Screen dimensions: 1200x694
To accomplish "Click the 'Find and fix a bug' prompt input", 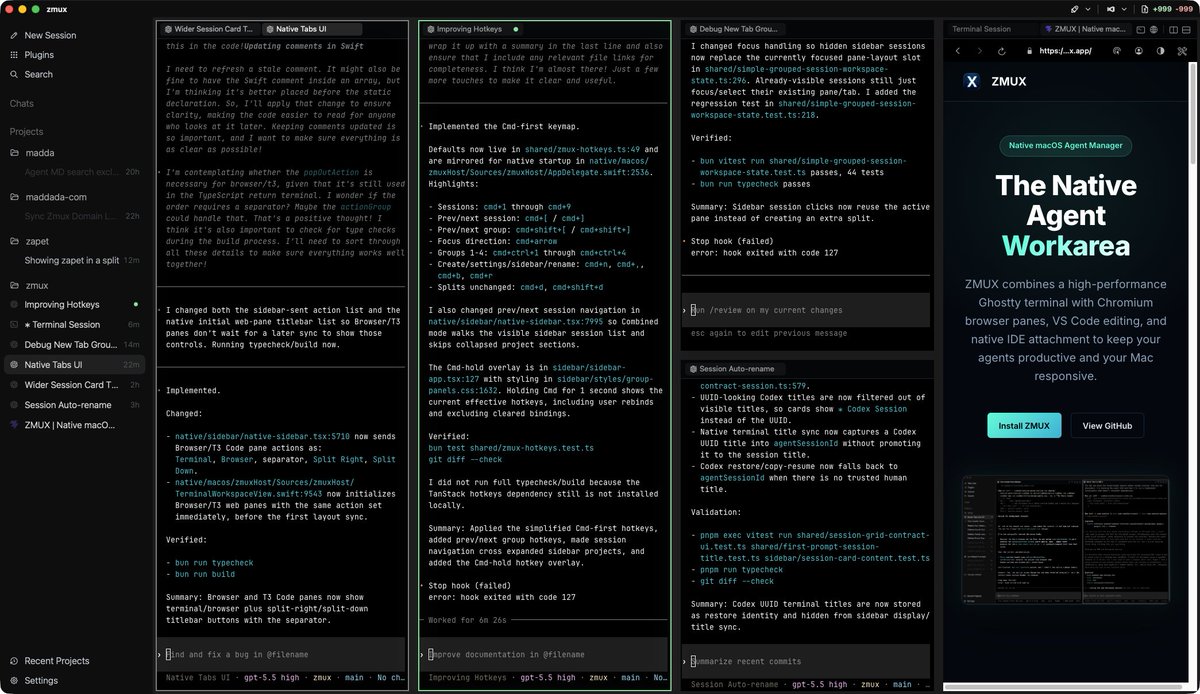I will [282, 654].
